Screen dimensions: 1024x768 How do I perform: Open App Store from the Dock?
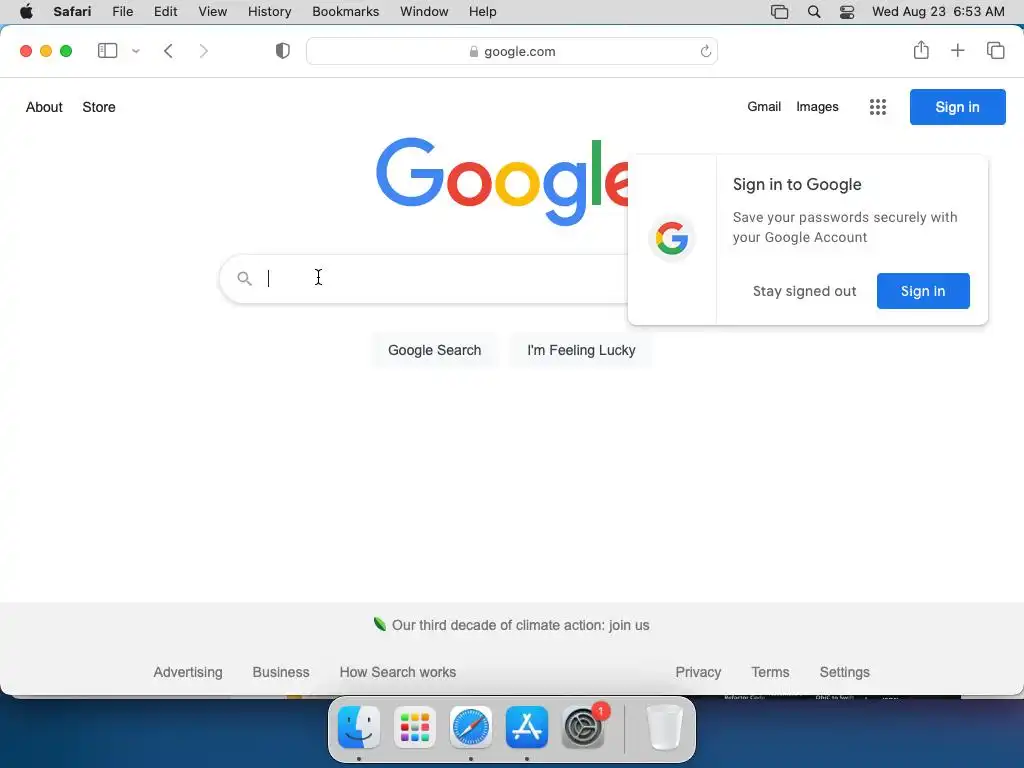[x=527, y=727]
